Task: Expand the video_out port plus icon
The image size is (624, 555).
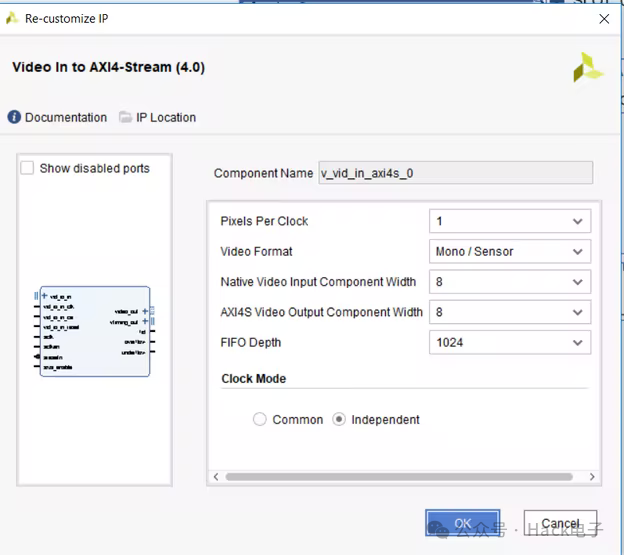Action: 146,311
